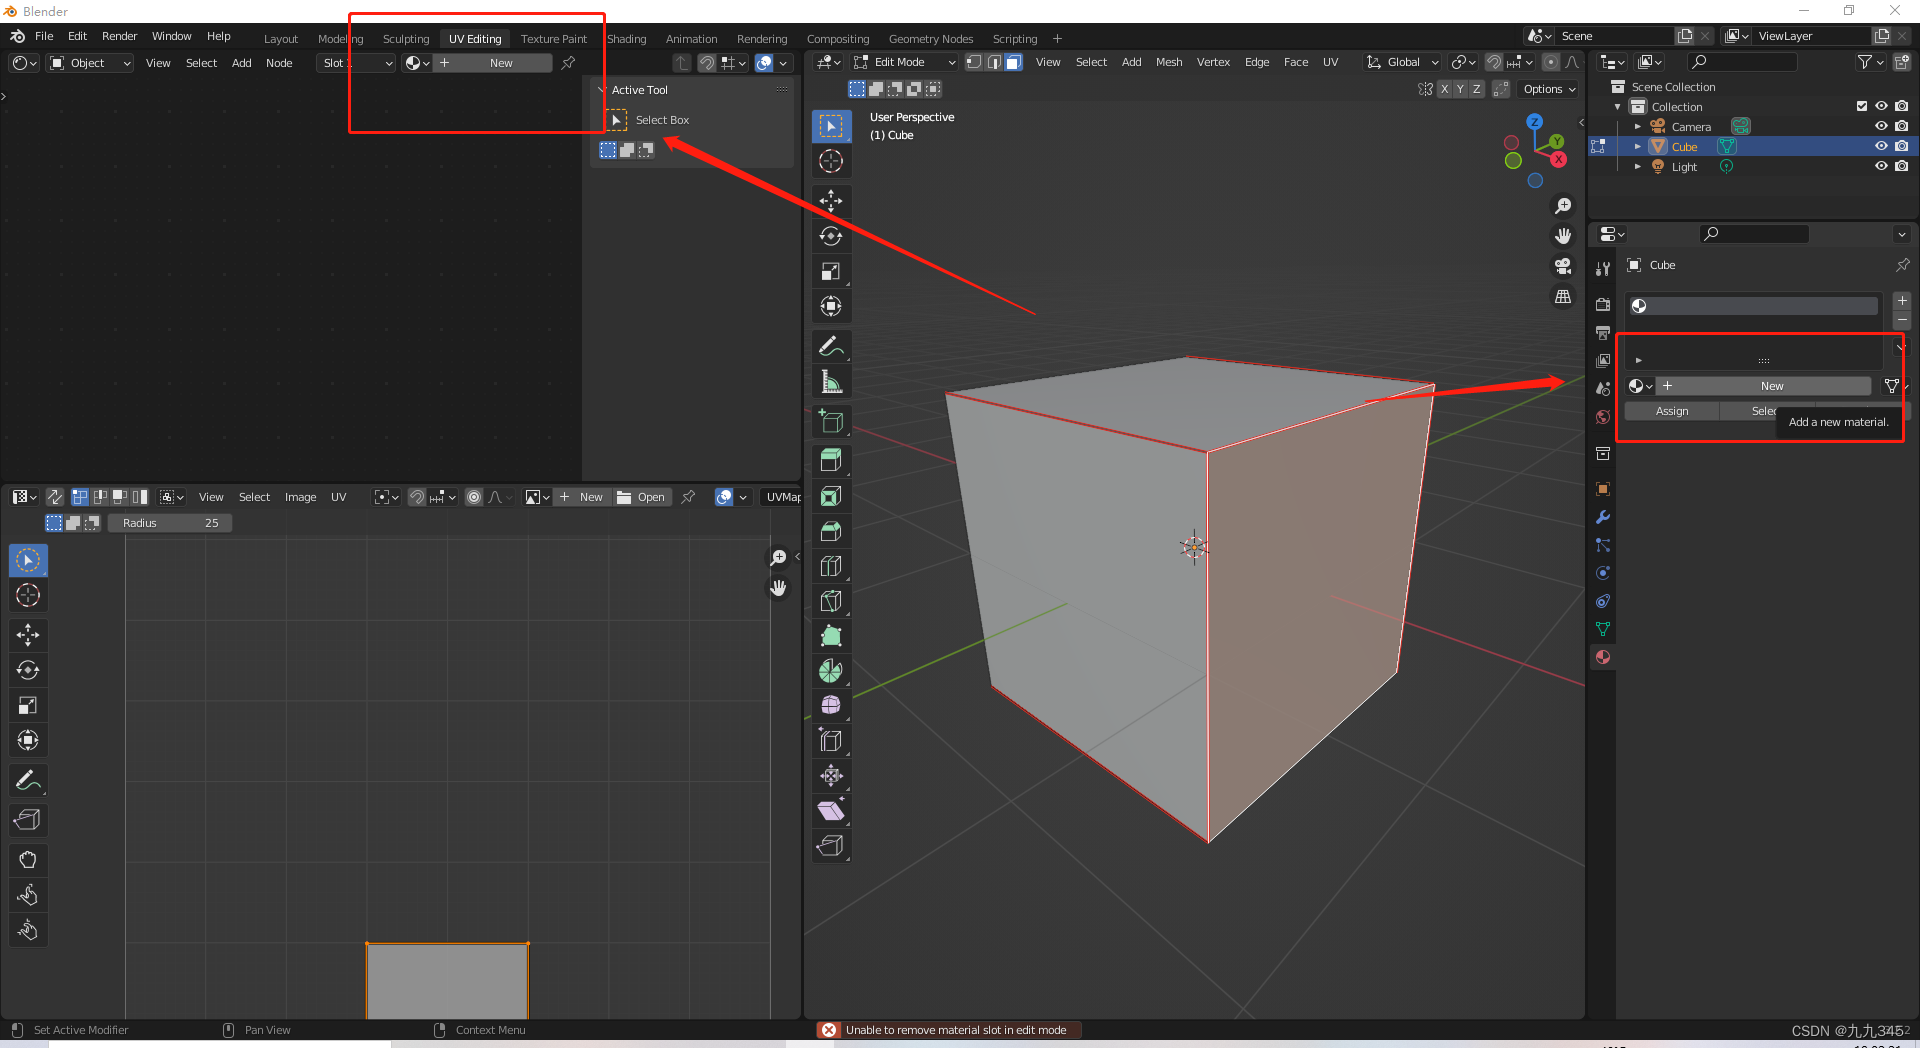Switch to the Texture Paint workspace tab

tap(553, 39)
